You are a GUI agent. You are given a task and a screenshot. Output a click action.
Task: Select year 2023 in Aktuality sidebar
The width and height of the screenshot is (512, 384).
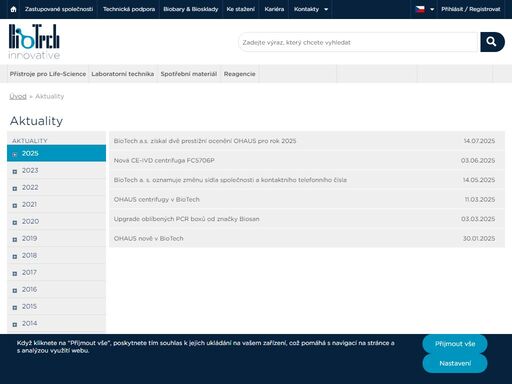(56, 170)
